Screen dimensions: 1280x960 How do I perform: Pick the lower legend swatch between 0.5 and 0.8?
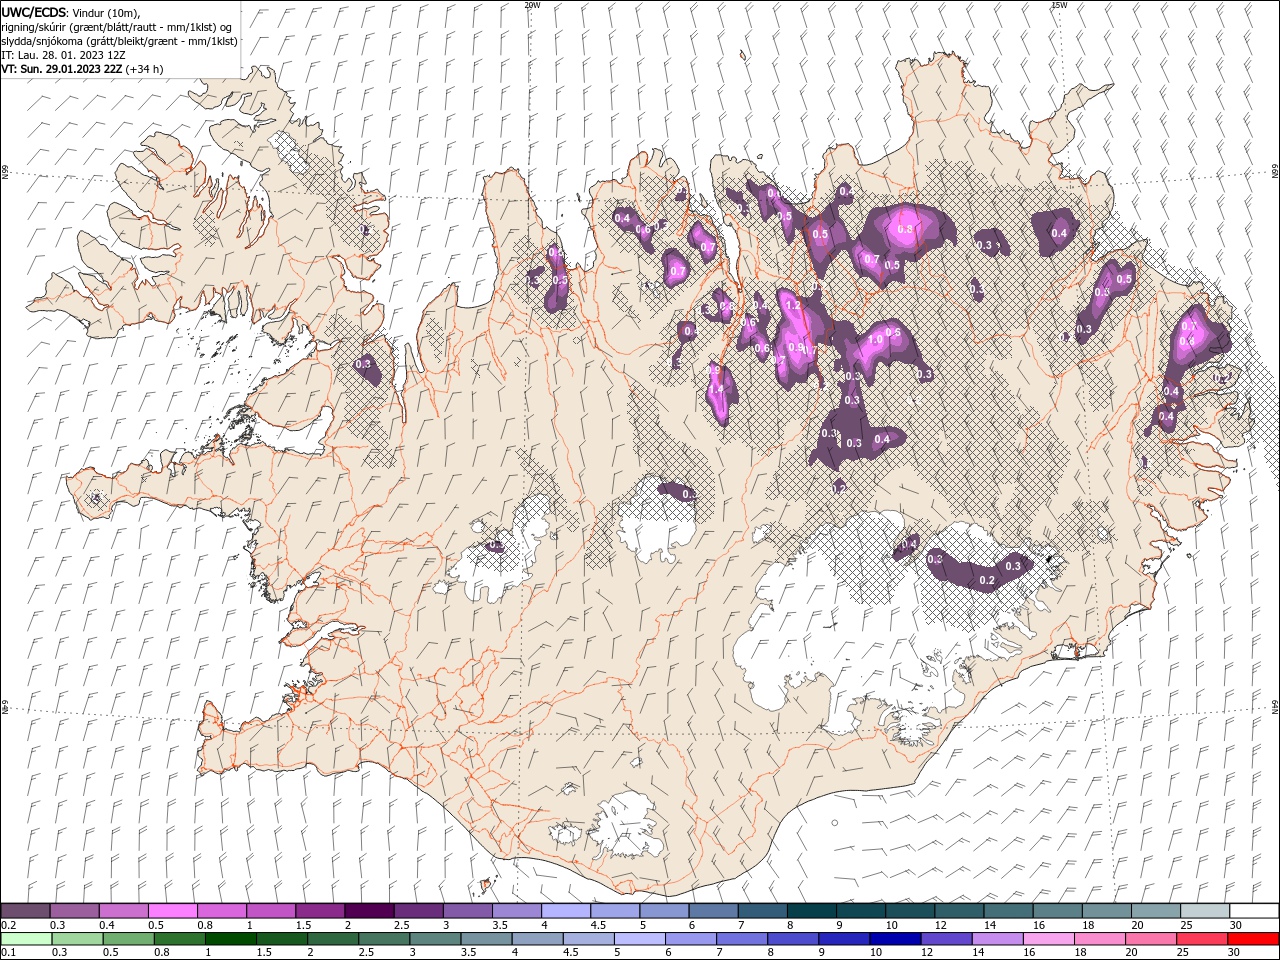pos(128,939)
